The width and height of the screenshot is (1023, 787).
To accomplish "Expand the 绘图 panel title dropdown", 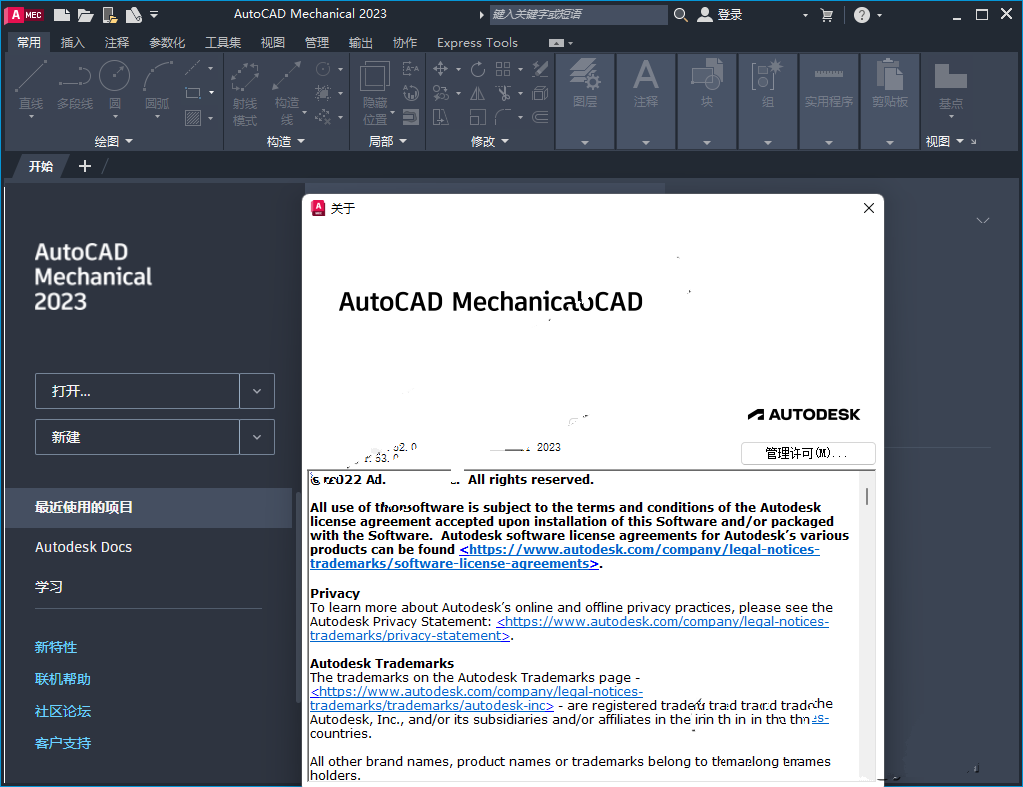I will click(x=114, y=141).
